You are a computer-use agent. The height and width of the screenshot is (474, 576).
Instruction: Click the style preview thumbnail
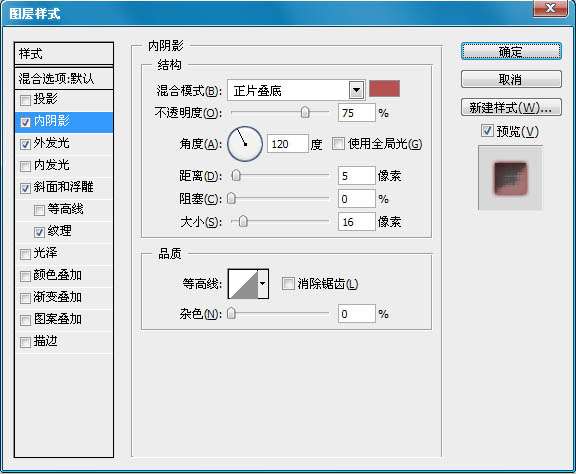(510, 178)
